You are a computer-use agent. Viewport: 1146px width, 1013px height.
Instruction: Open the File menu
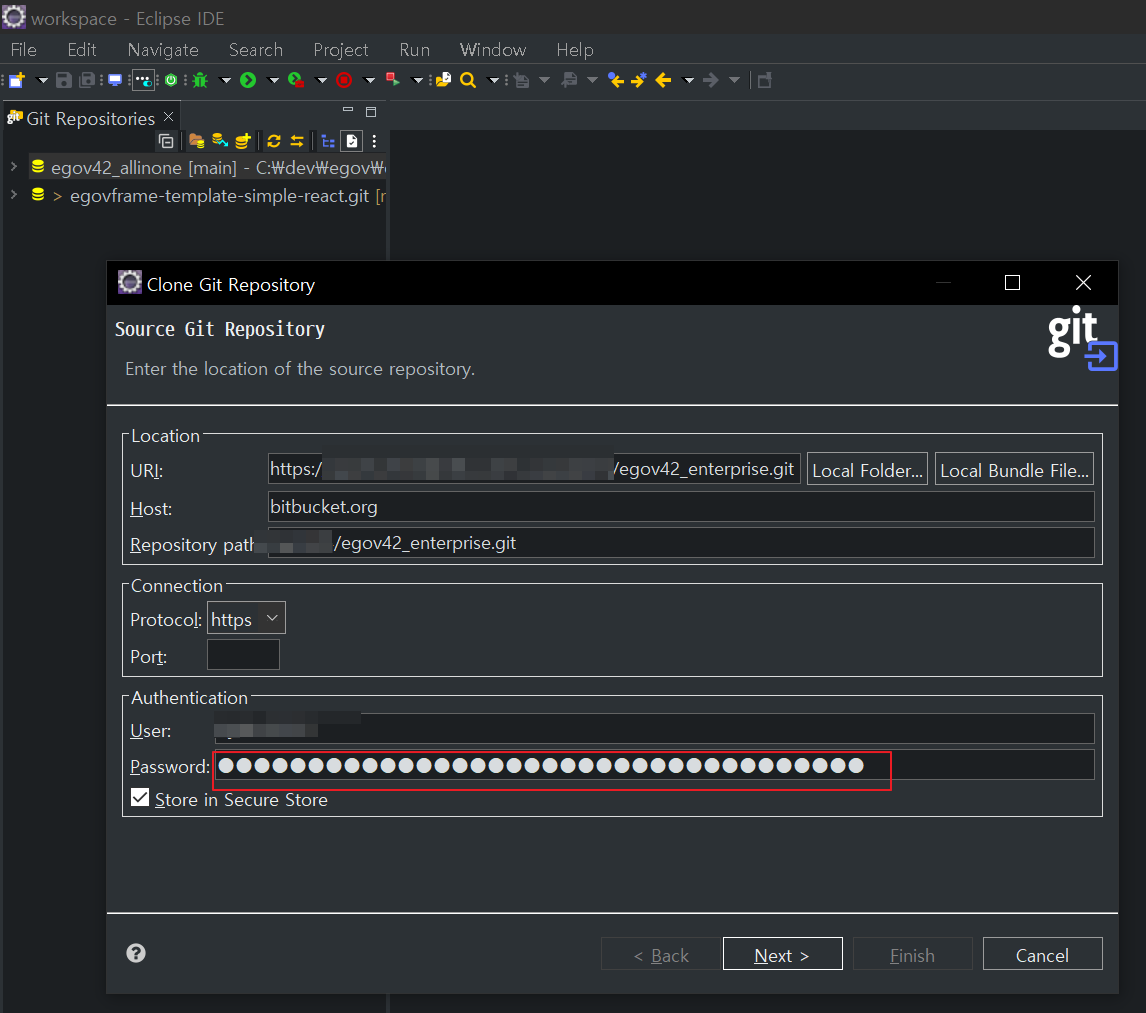[23, 50]
